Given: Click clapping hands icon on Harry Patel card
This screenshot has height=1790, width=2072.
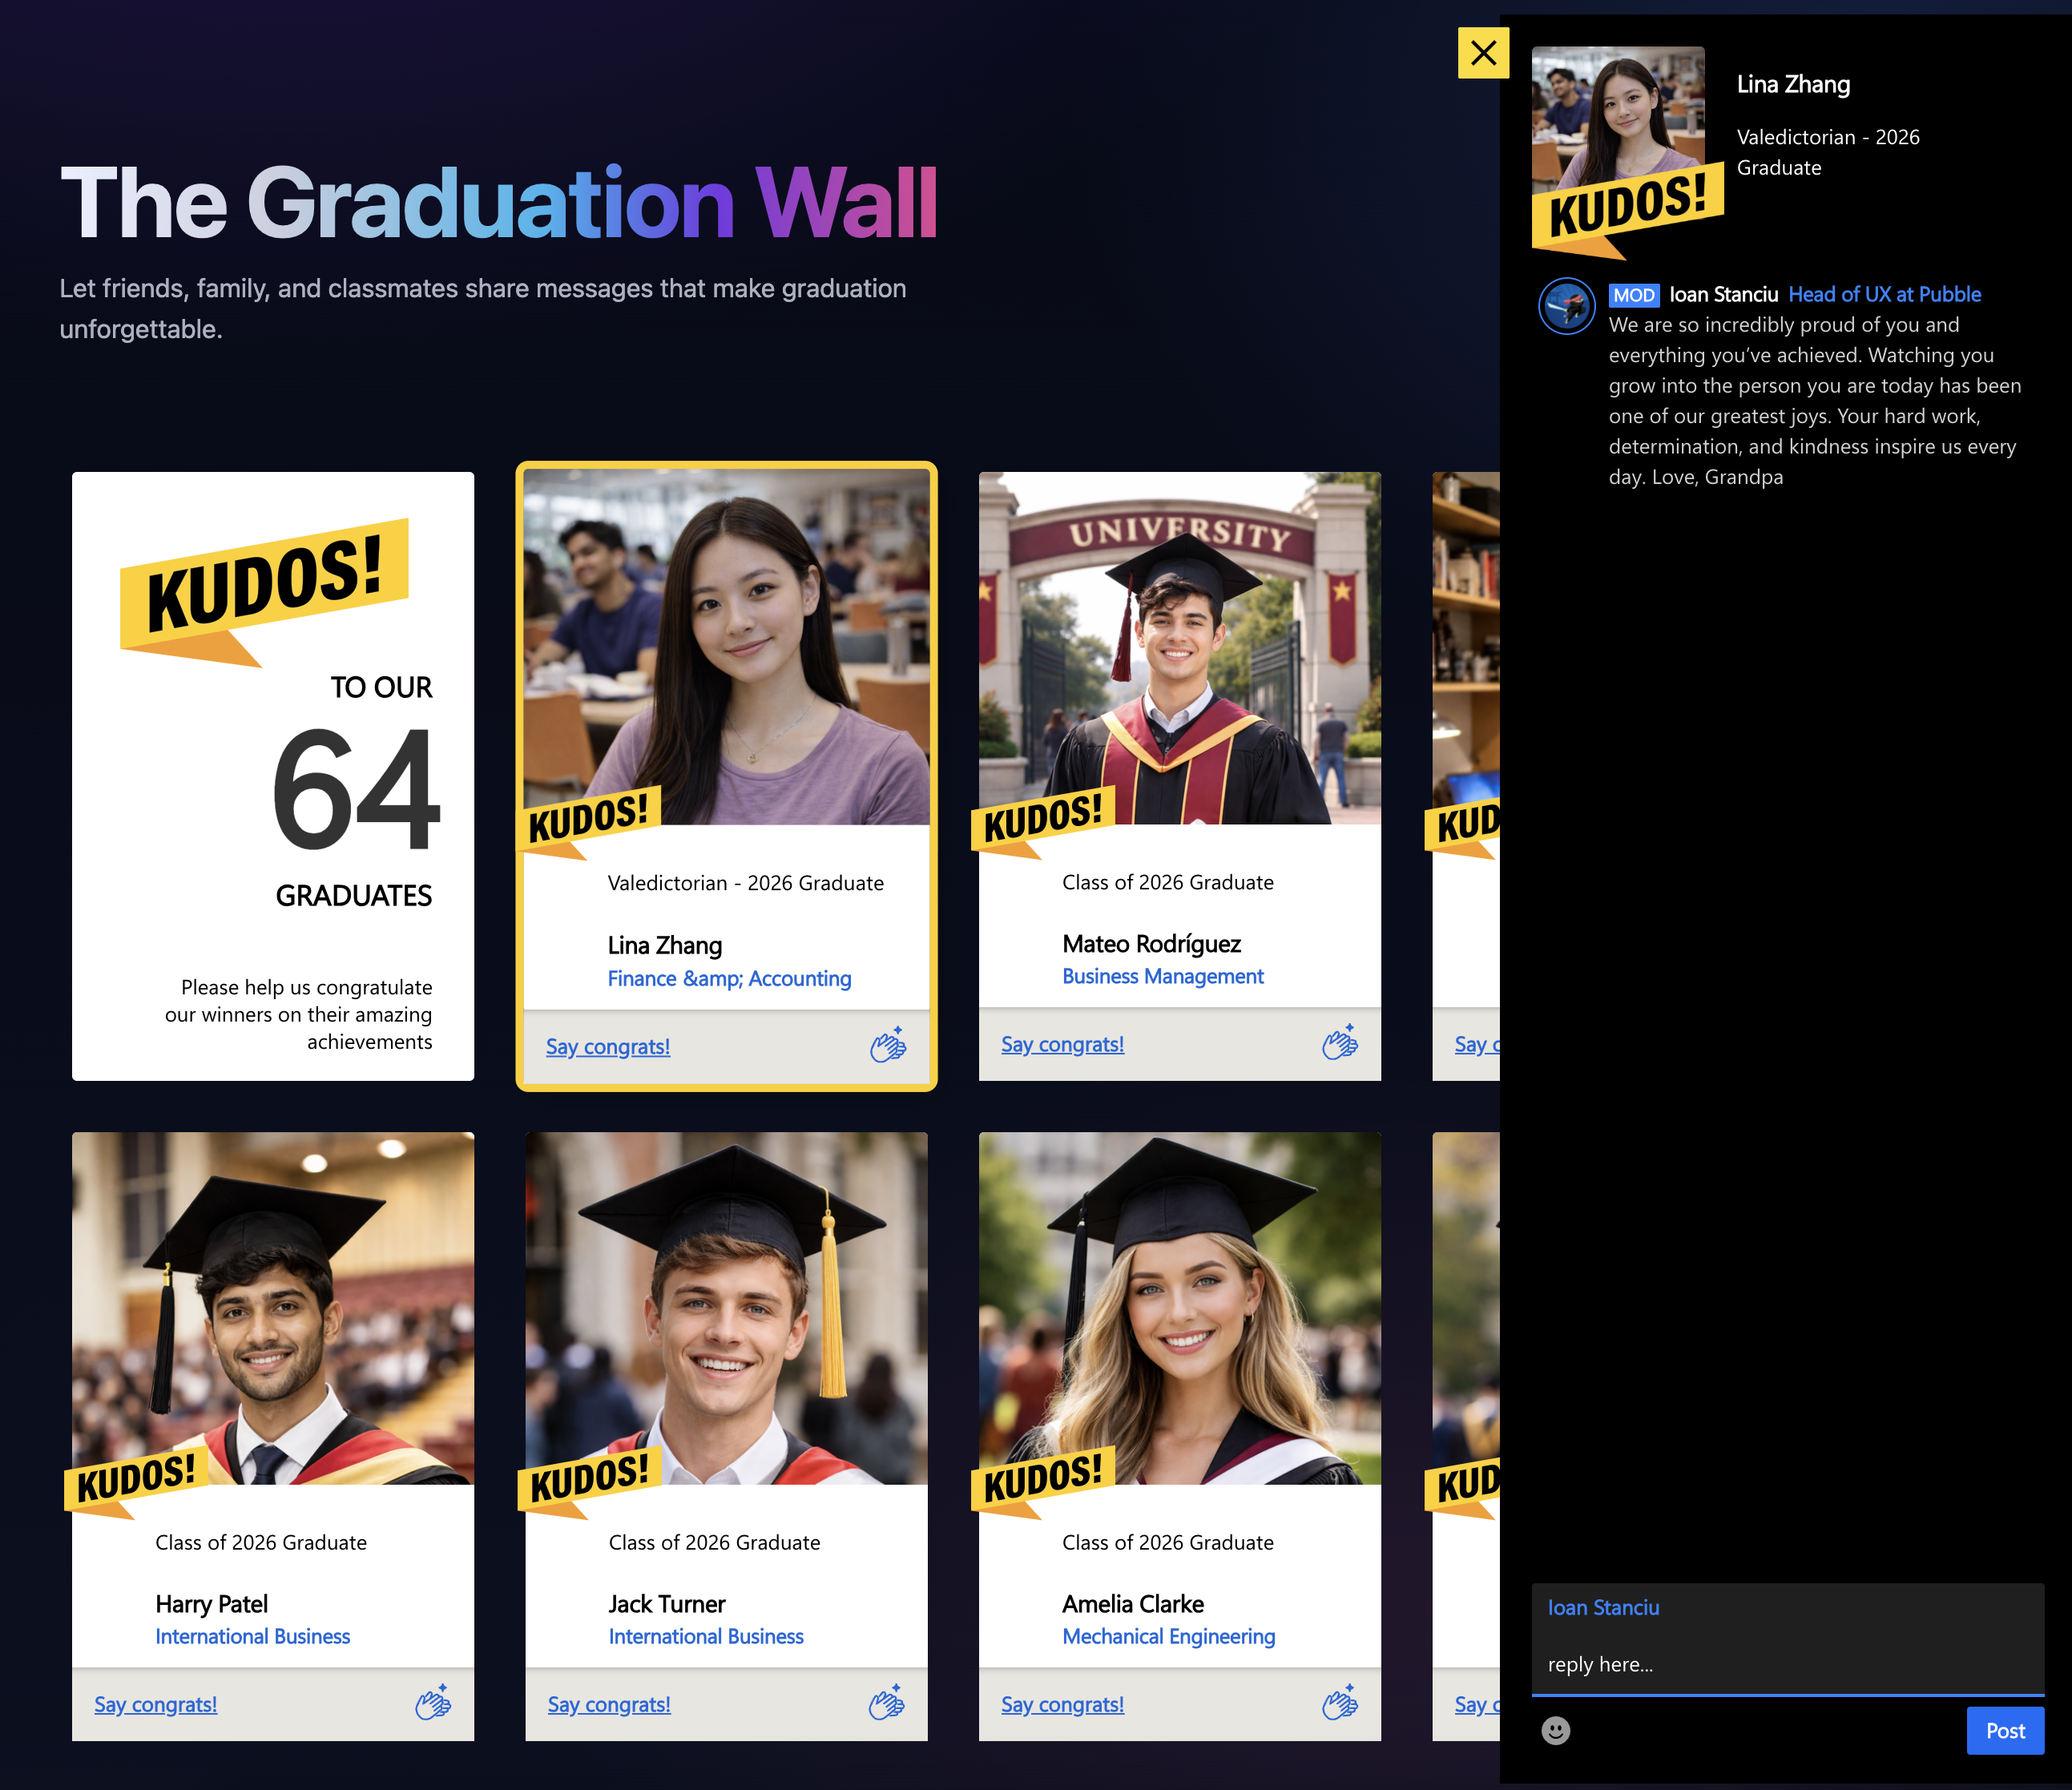Looking at the screenshot, I should 433,1703.
